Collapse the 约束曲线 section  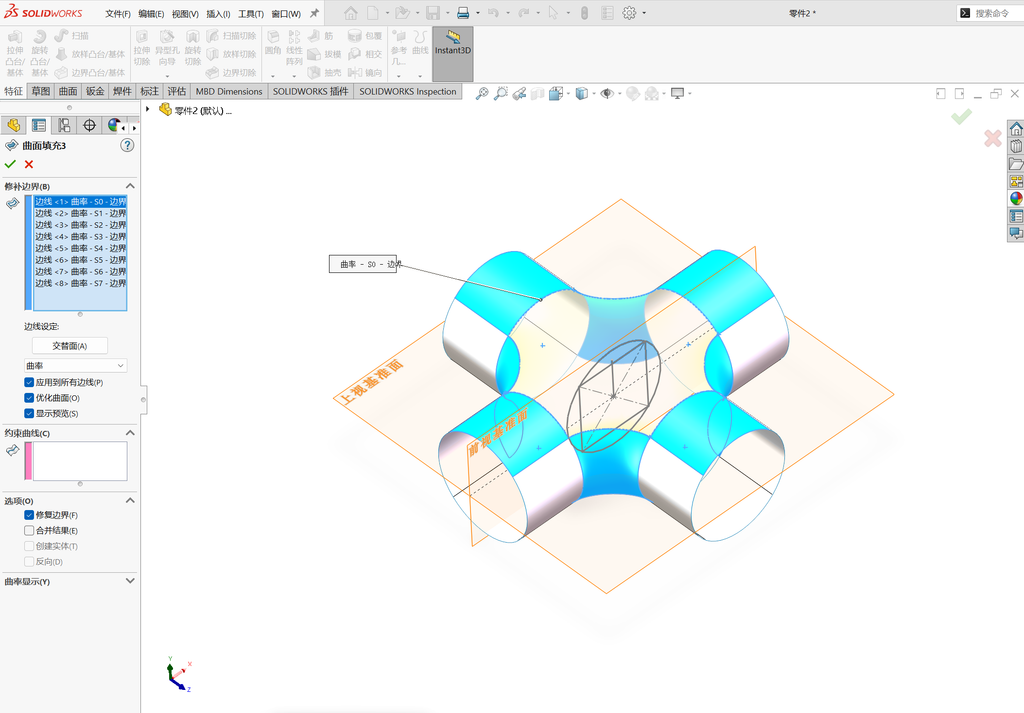130,433
